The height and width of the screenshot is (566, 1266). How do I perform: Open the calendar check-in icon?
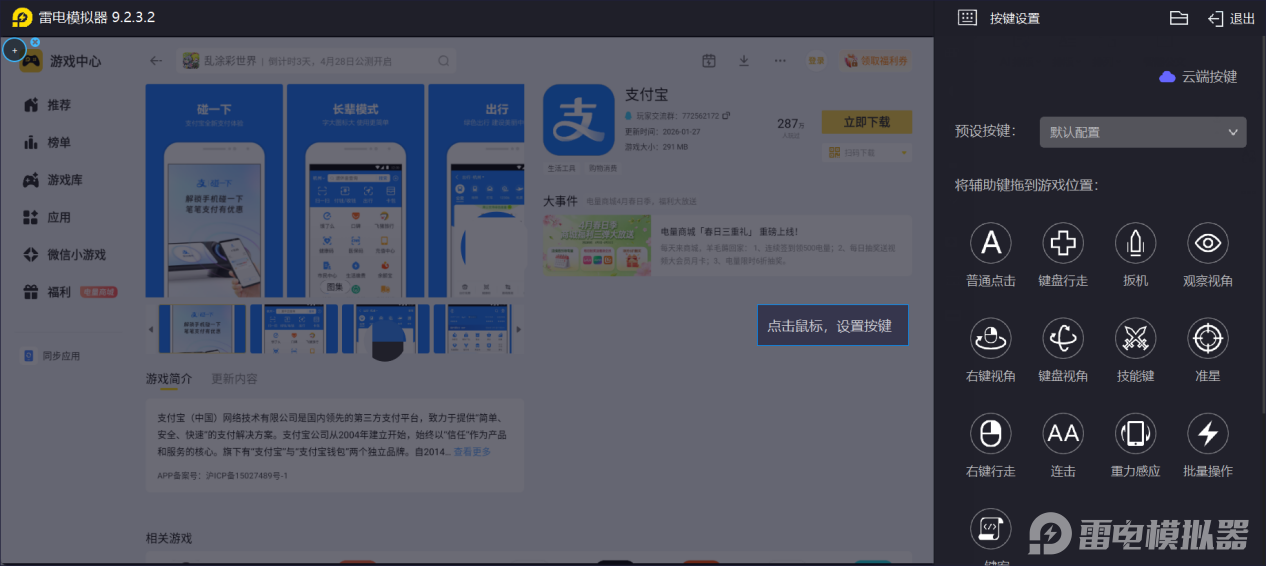click(x=709, y=61)
